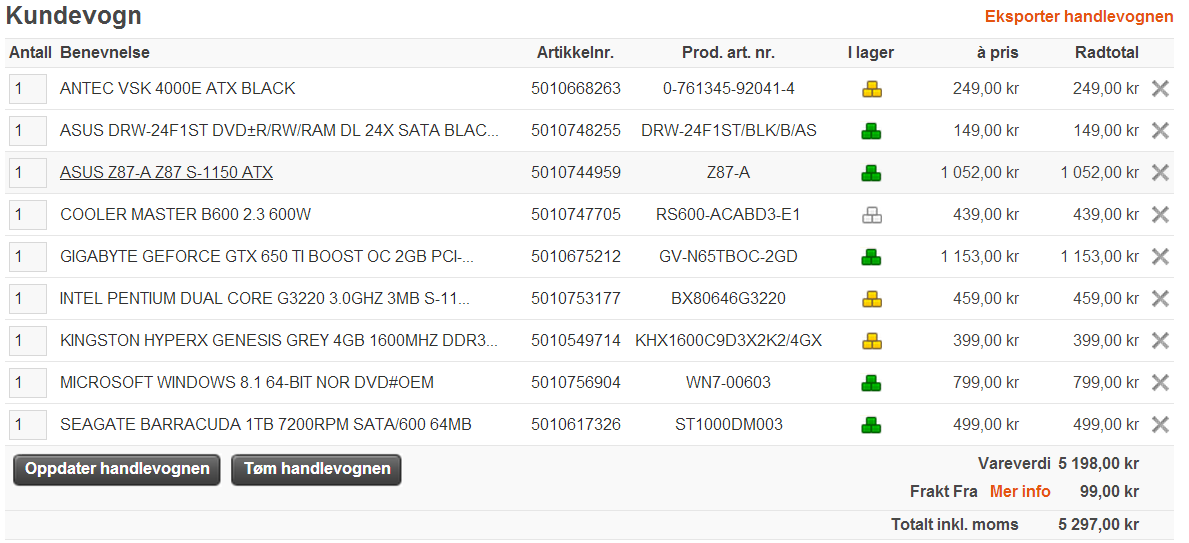Remove ASUS Z87-A motherboard row
Image resolution: width=1189 pixels, height=543 pixels.
[1160, 173]
